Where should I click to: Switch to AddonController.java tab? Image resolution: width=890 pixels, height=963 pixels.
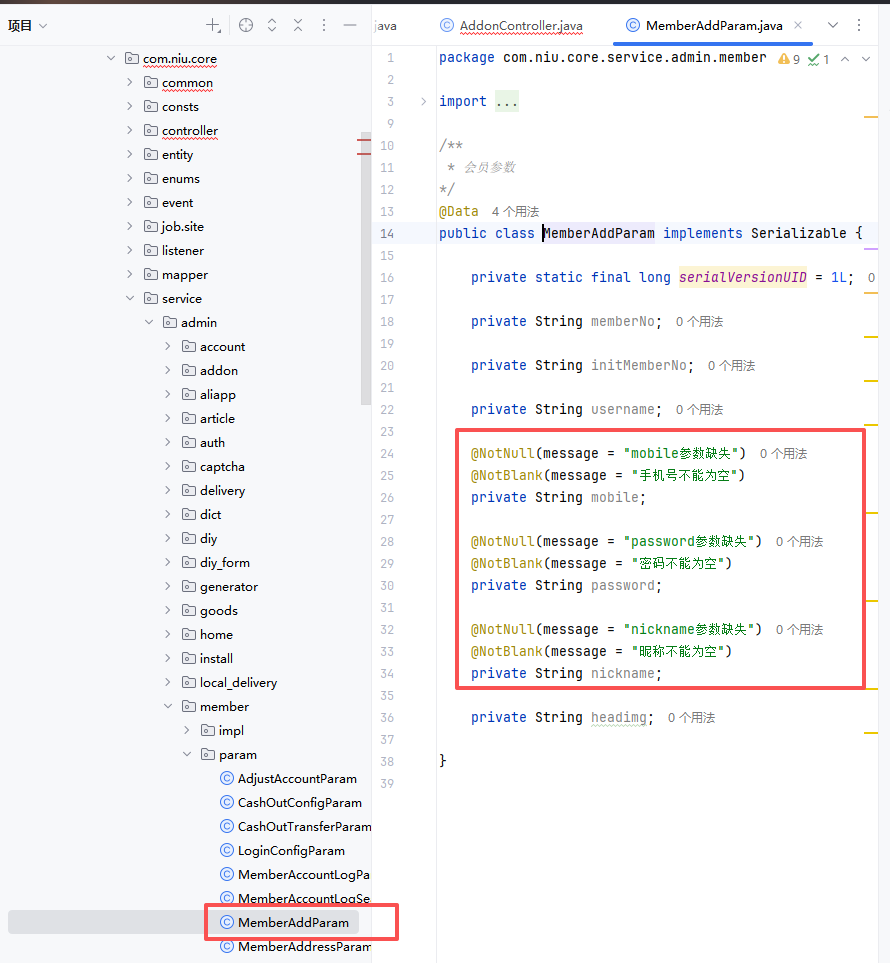coord(520,26)
